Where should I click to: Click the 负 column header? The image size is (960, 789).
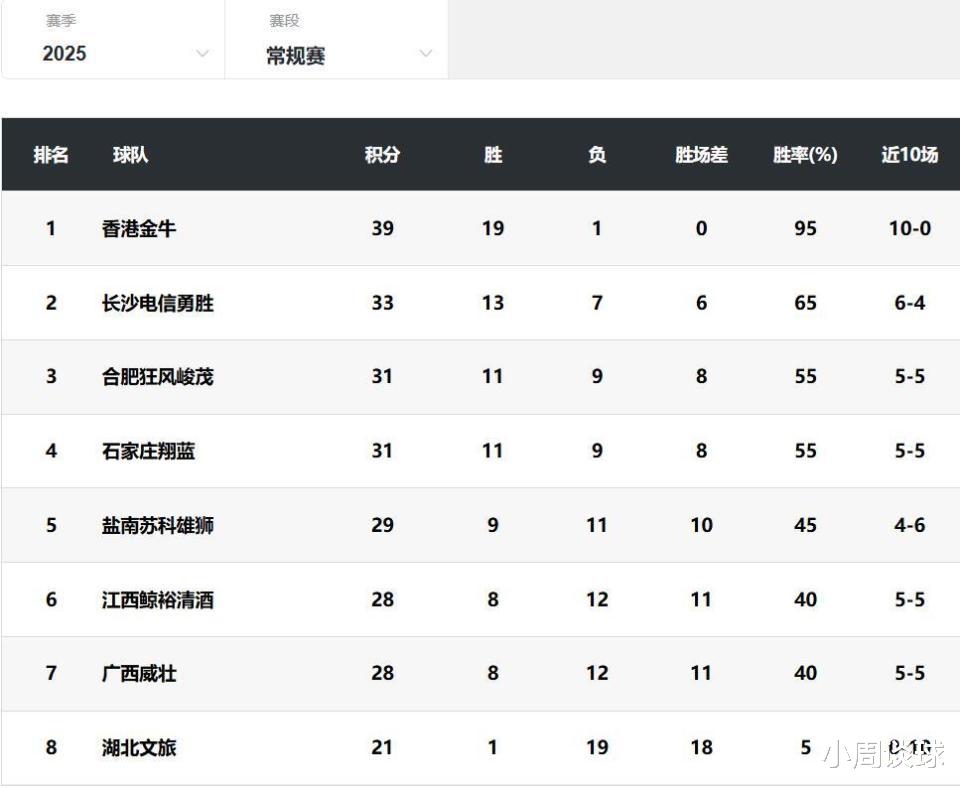click(x=597, y=155)
